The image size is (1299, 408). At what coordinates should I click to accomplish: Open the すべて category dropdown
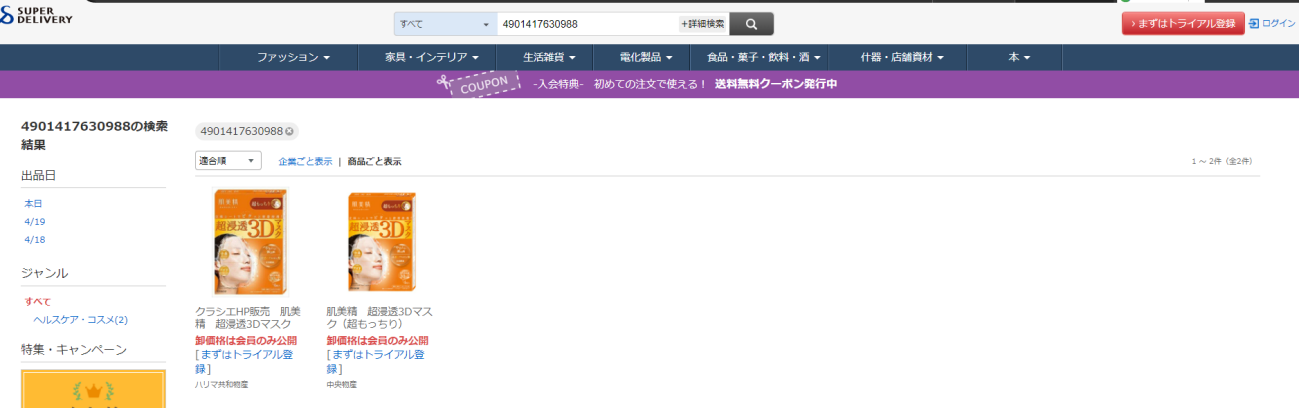445,24
